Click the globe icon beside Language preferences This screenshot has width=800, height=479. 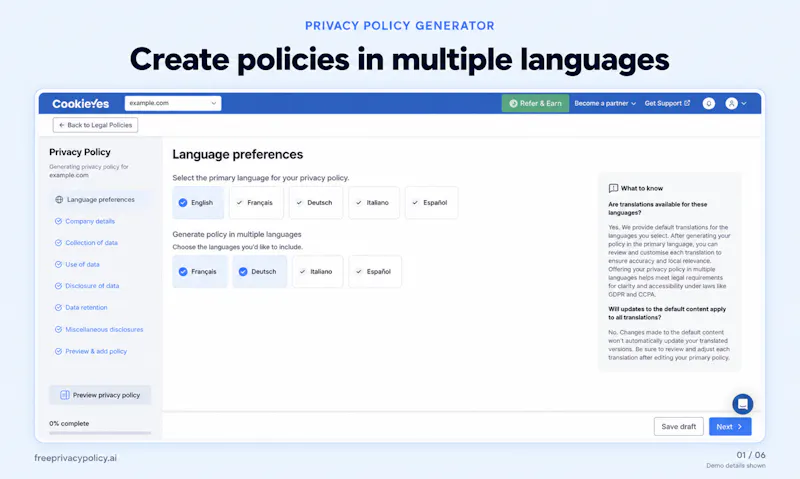coord(59,199)
